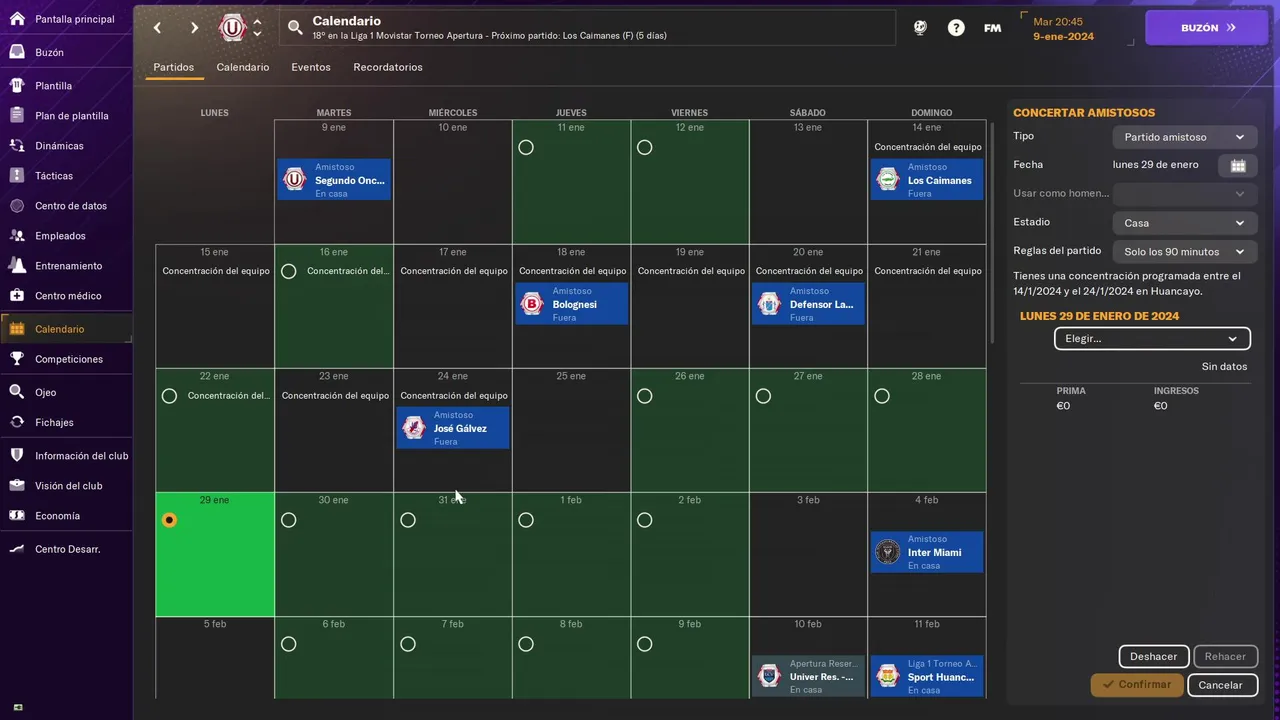Open the Los Caimanes friendly on 14 ene
Image resolution: width=1280 pixels, height=720 pixels.
click(x=927, y=180)
